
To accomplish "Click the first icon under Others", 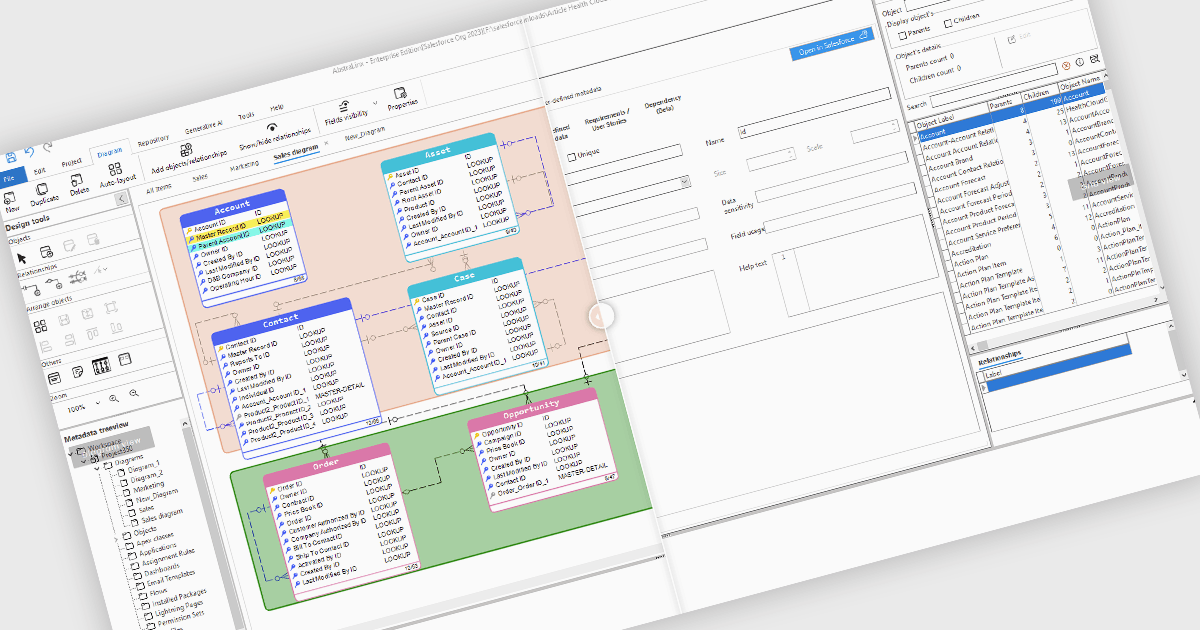I will (52, 376).
